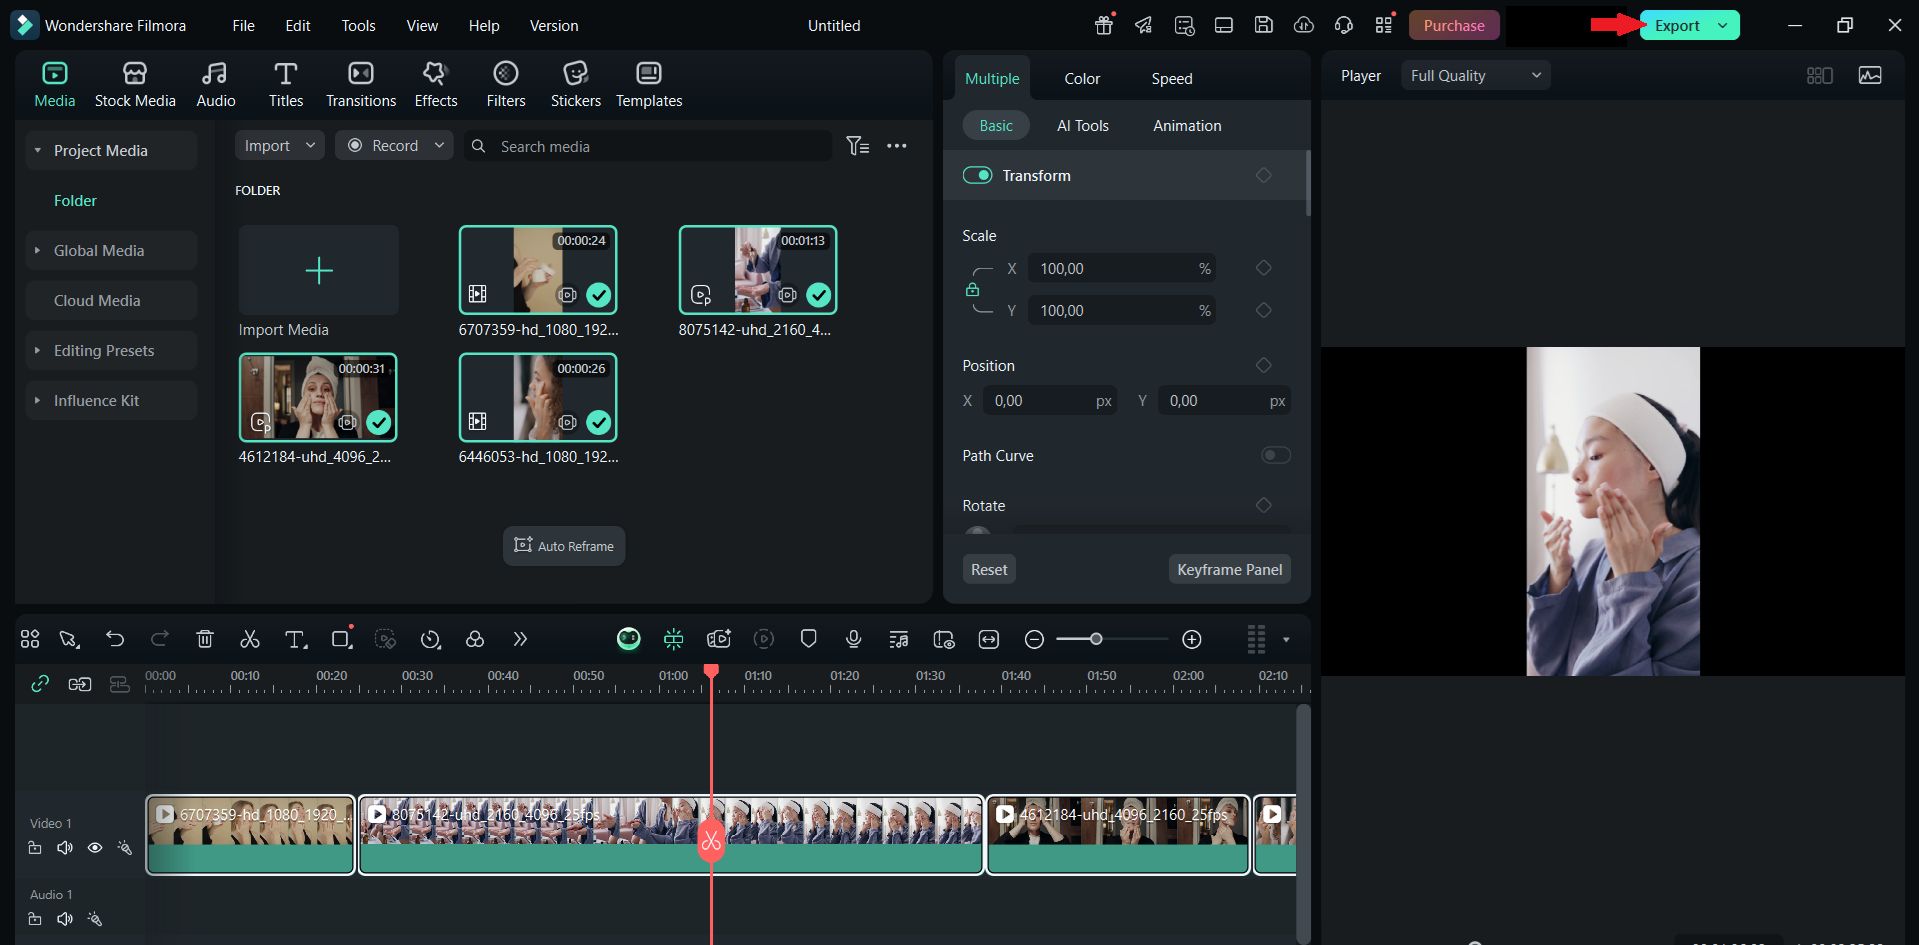Zoom out the timeline with minus icon
The width and height of the screenshot is (1919, 945).
pyautogui.click(x=1035, y=639)
